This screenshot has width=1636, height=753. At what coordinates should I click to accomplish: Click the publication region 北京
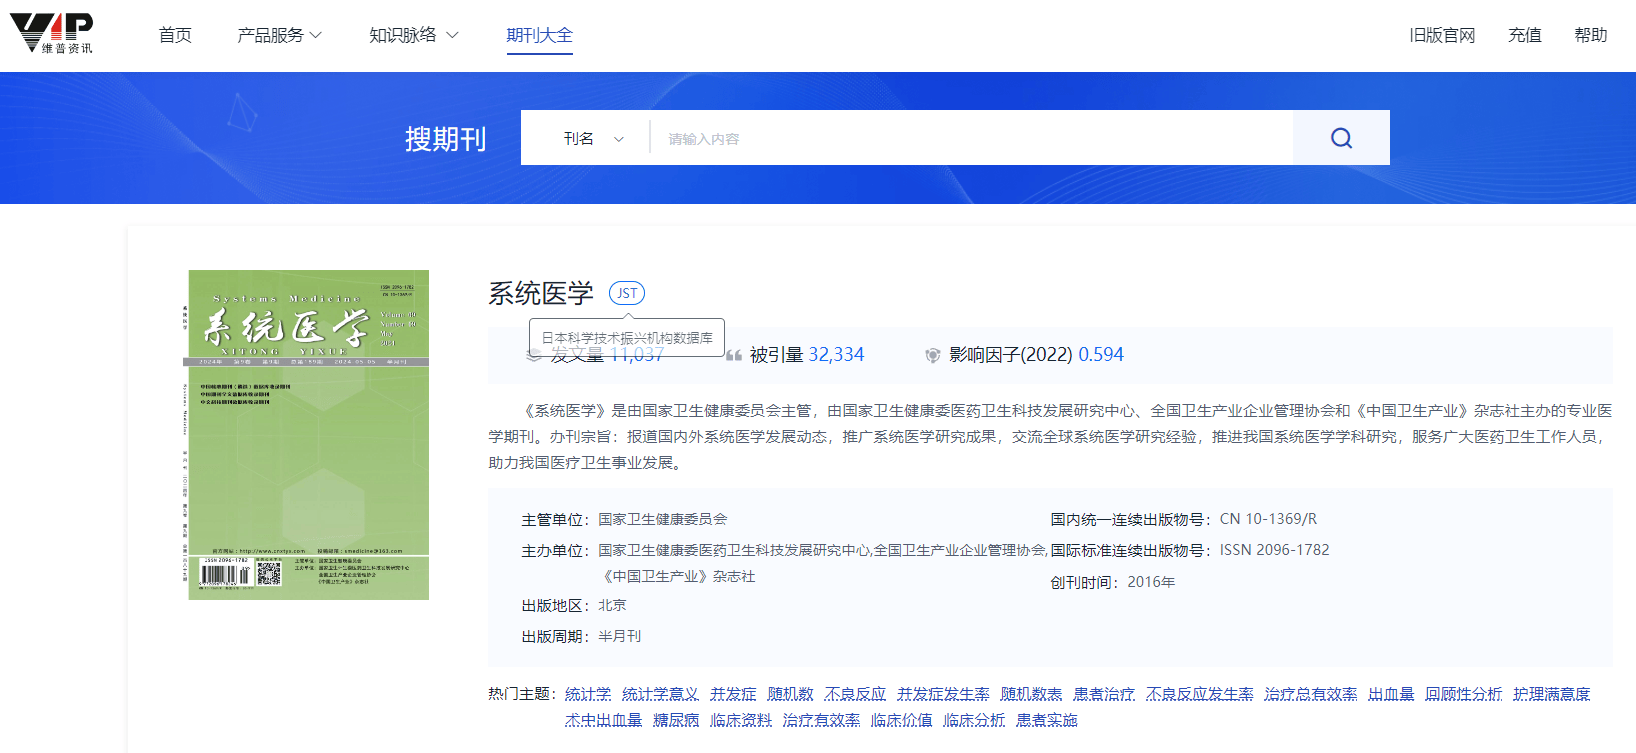click(612, 605)
